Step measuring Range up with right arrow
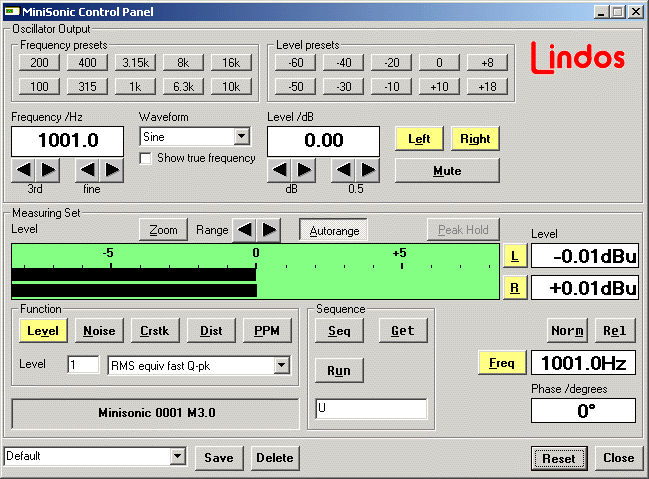 pyautogui.click(x=269, y=230)
